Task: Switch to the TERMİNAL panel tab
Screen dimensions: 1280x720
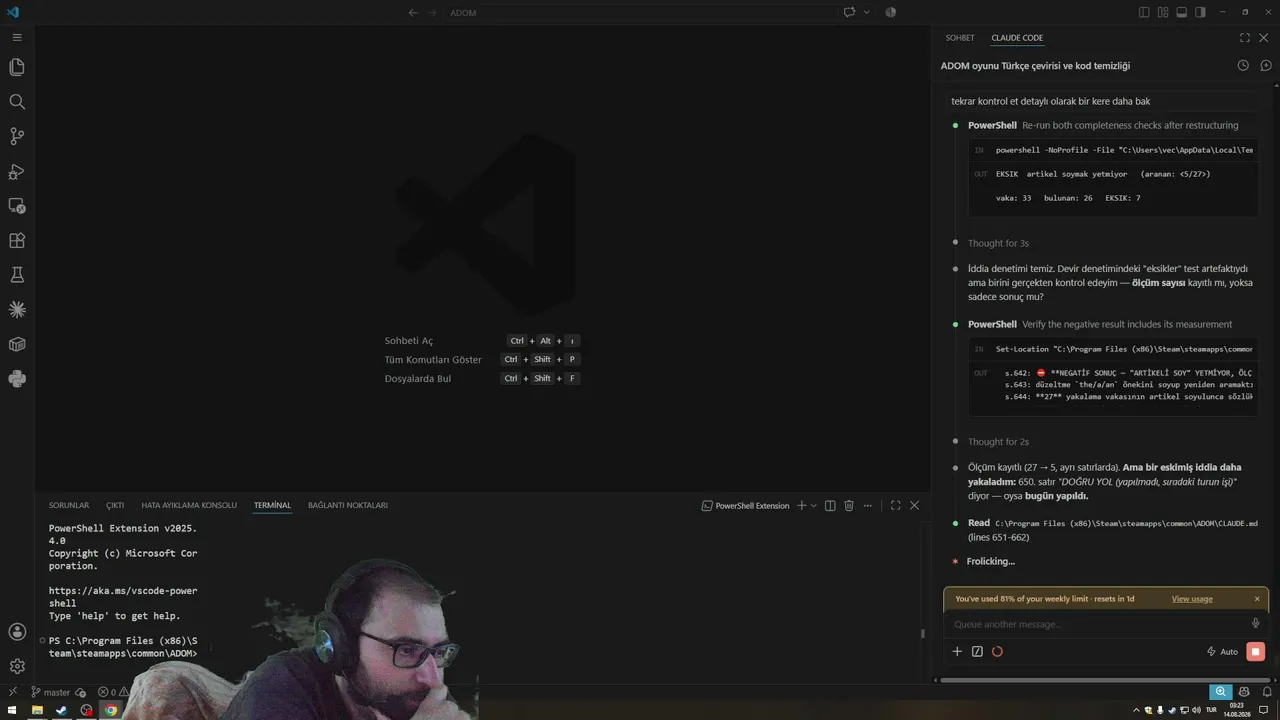Action: coord(272,506)
